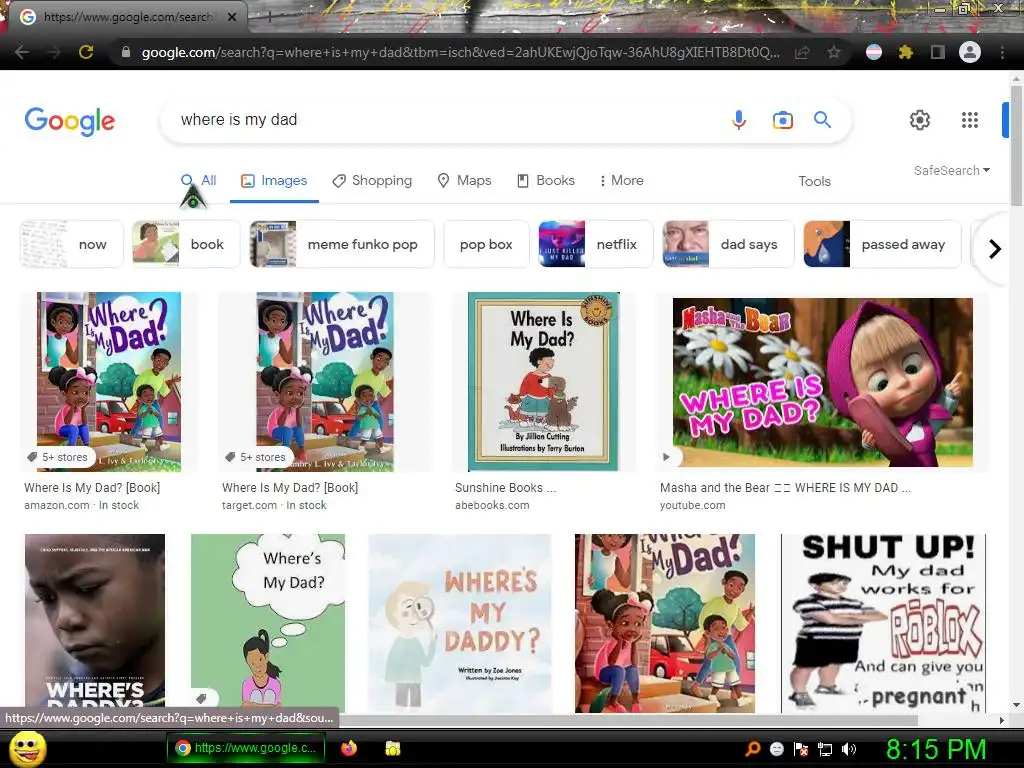Open the Google apps grid
Image resolution: width=1024 pixels, height=768 pixels.
click(970, 120)
